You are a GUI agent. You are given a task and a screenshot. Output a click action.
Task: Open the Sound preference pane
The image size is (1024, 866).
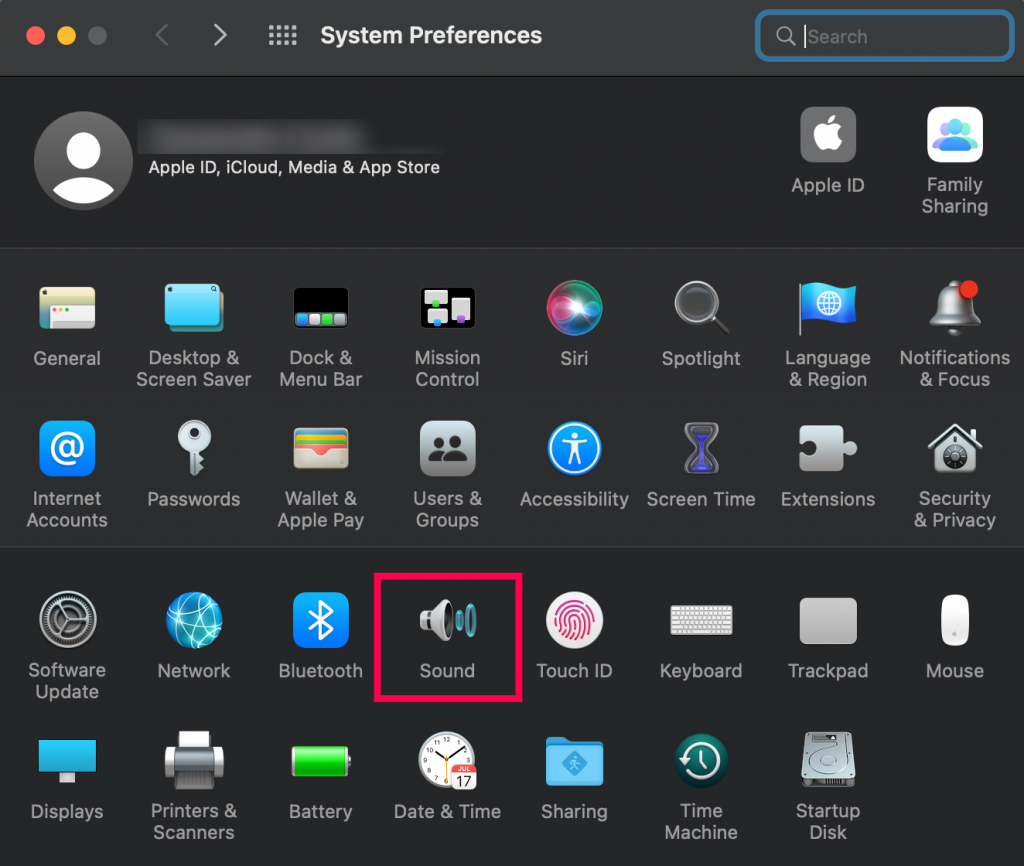click(x=447, y=636)
